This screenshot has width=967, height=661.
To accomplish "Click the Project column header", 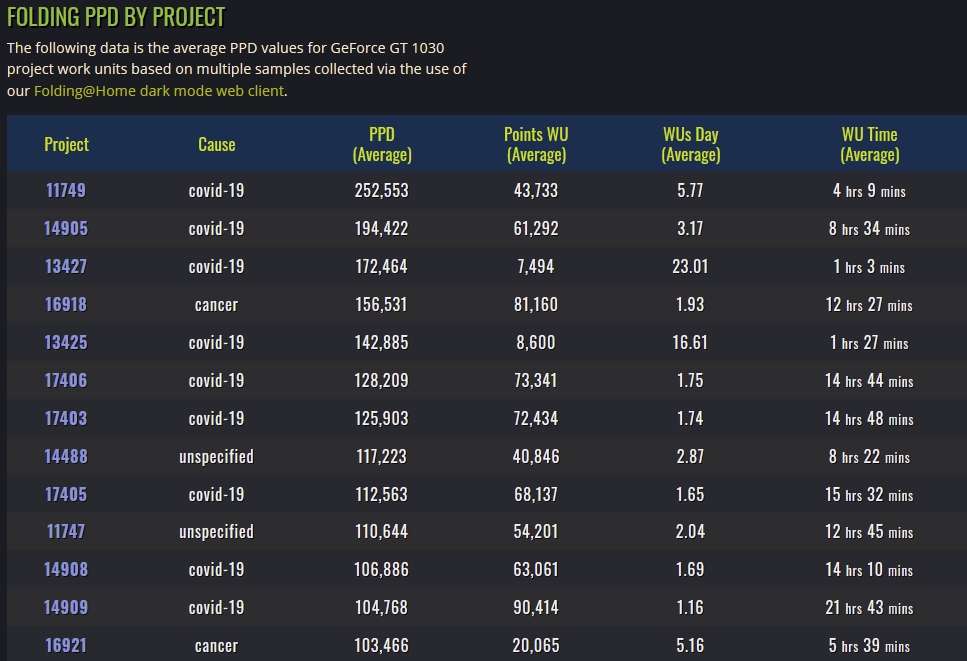I will (x=66, y=144).
